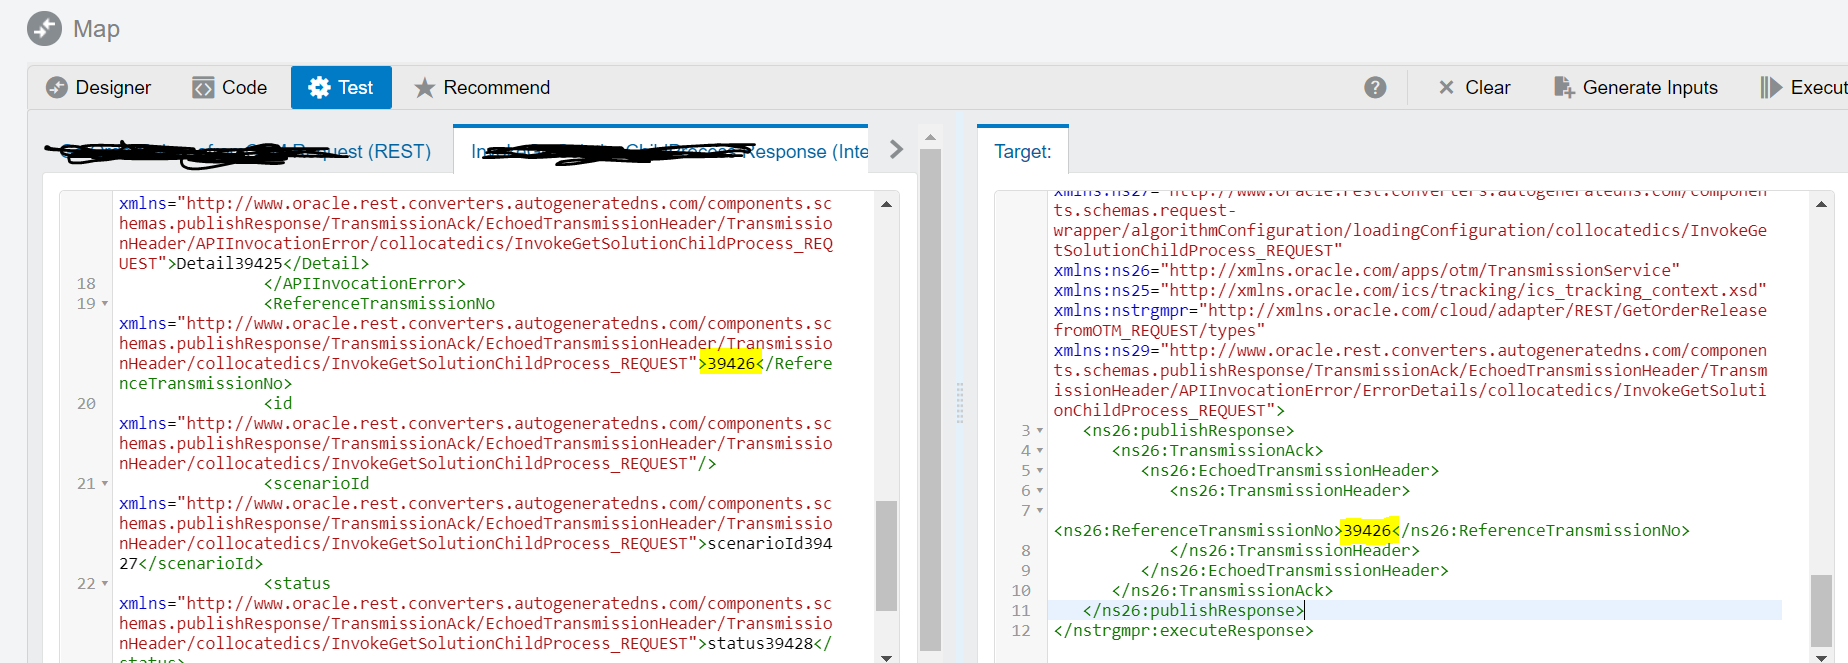The image size is (1848, 663).
Task: Click <ns26:EchoedTransmissionHeader> opening tag
Action: (1290, 471)
